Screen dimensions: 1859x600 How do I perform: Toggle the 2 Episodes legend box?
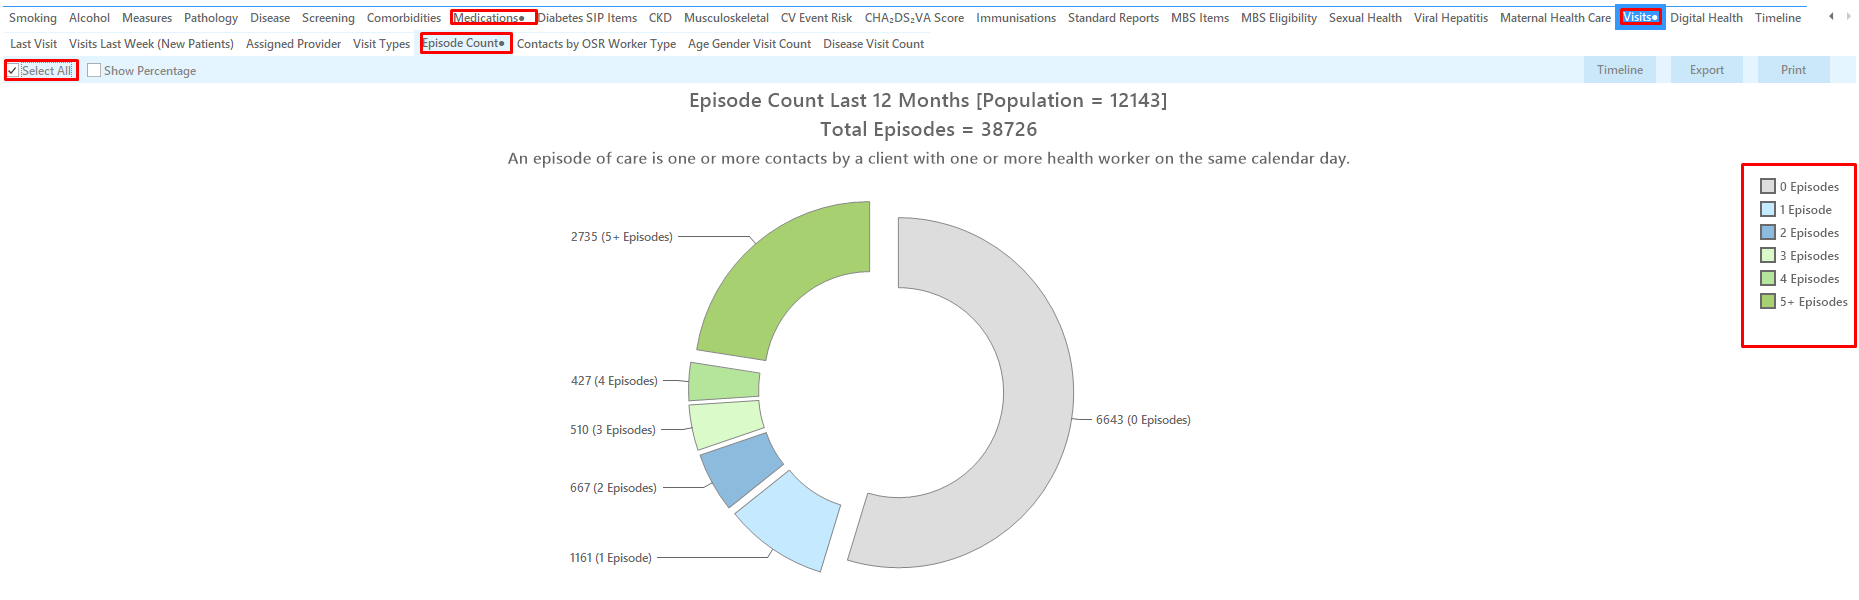pos(1768,232)
